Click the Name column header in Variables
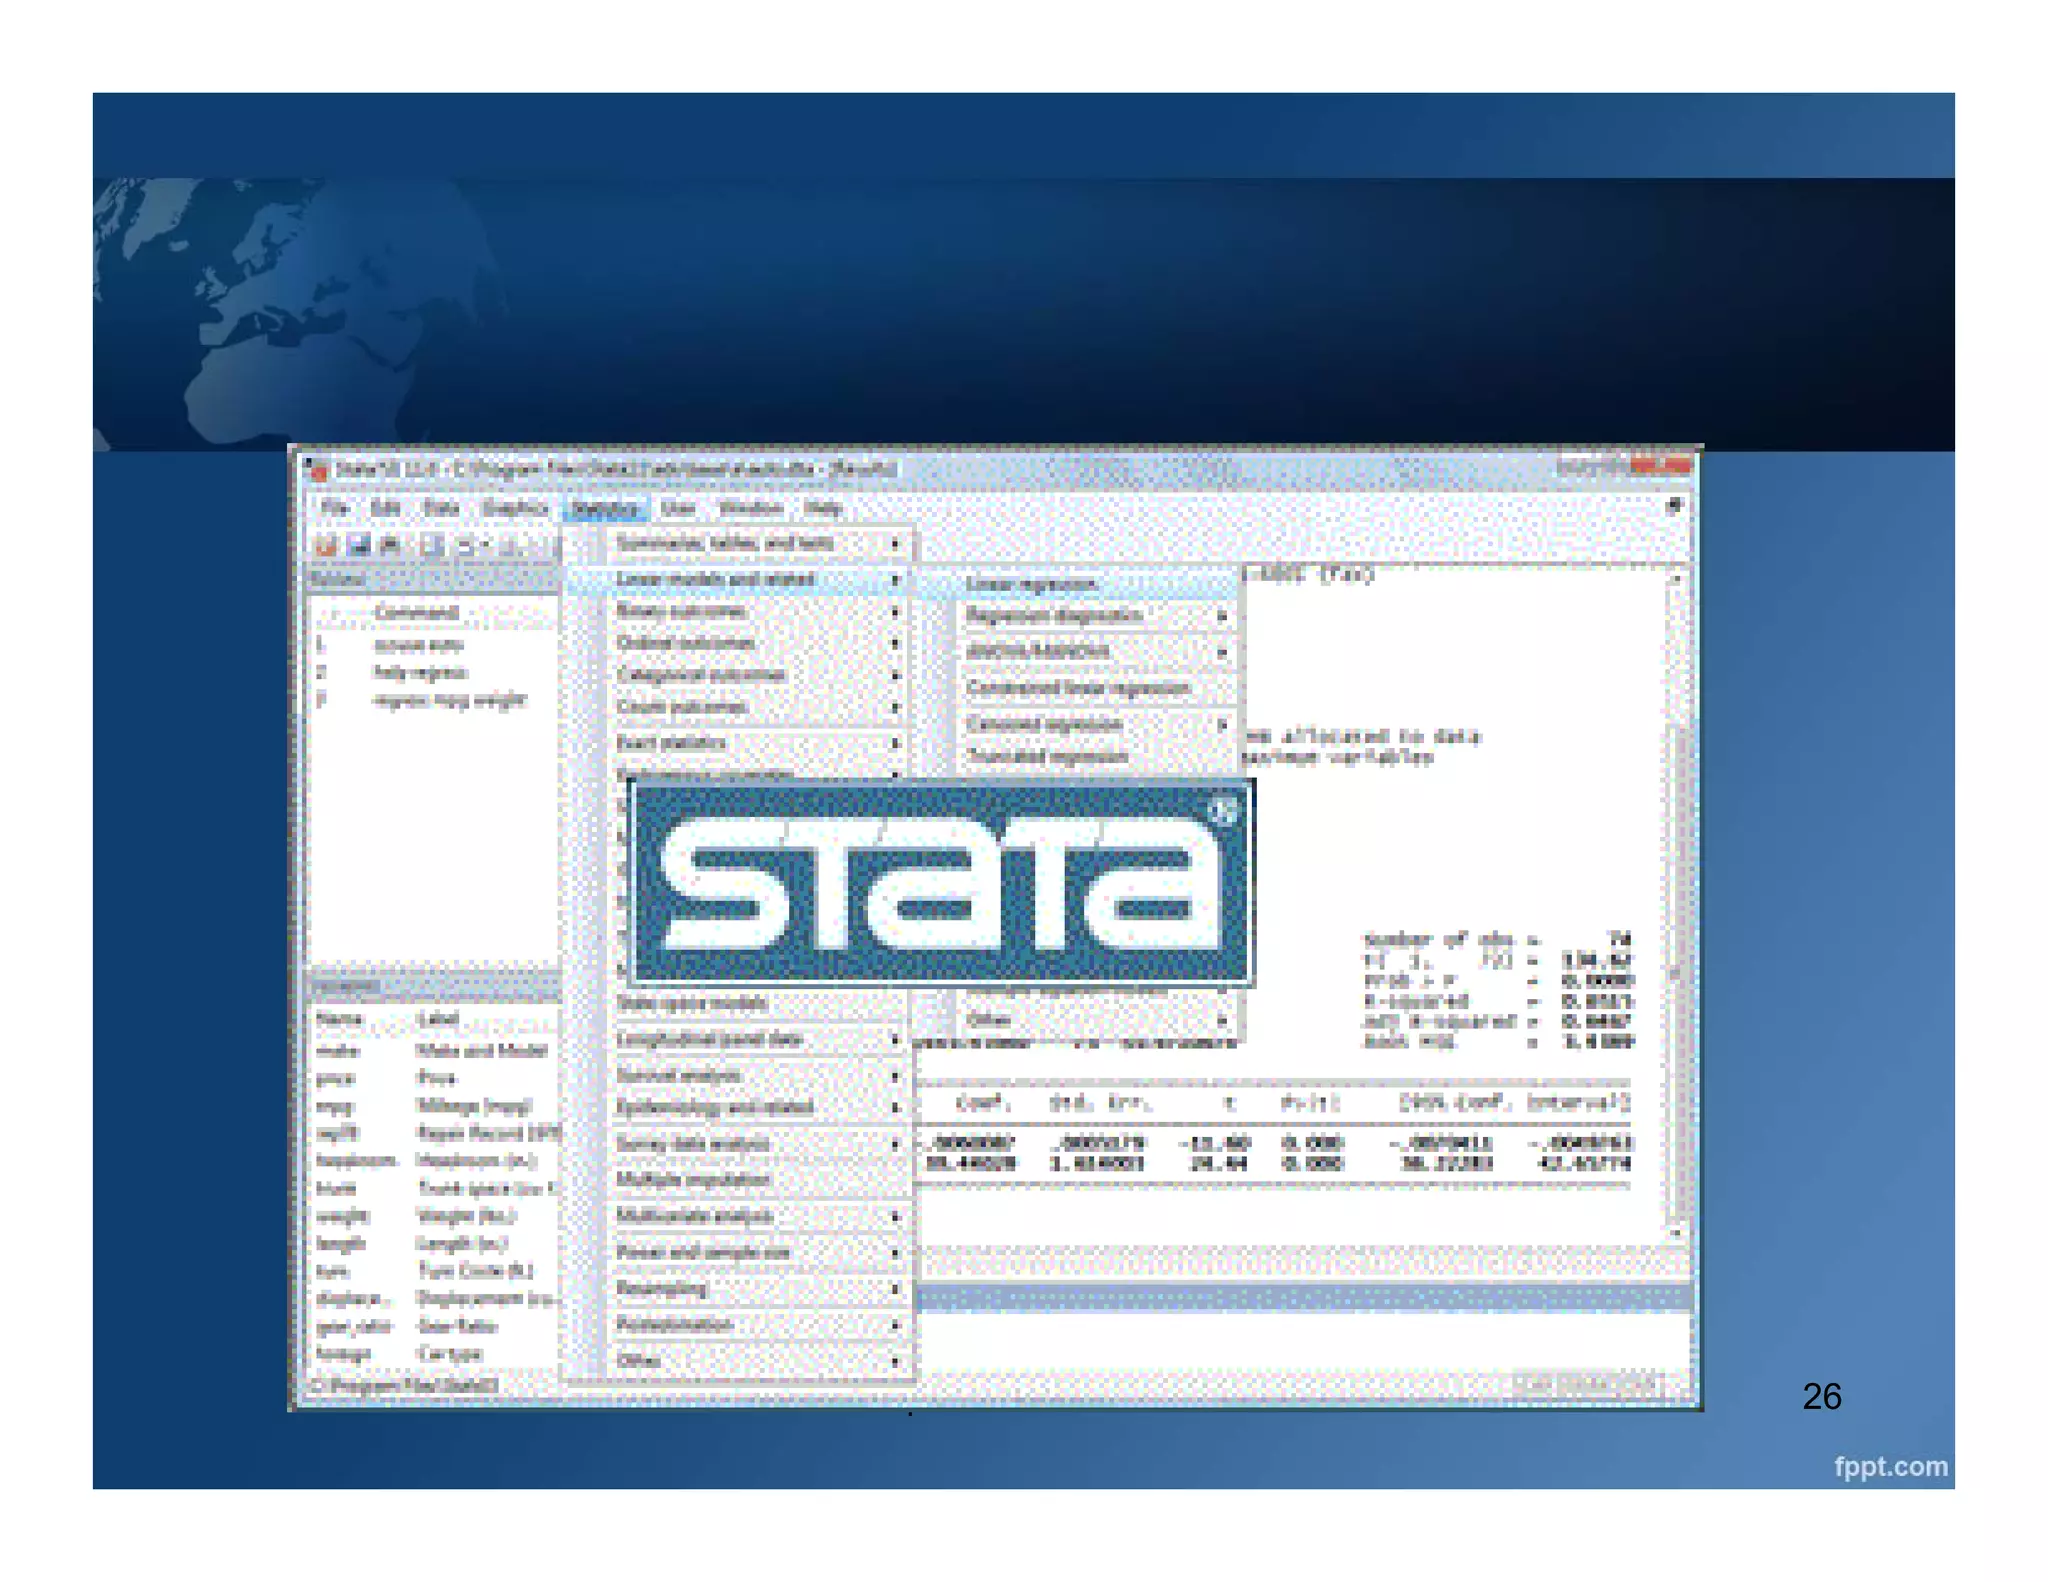 [339, 1019]
